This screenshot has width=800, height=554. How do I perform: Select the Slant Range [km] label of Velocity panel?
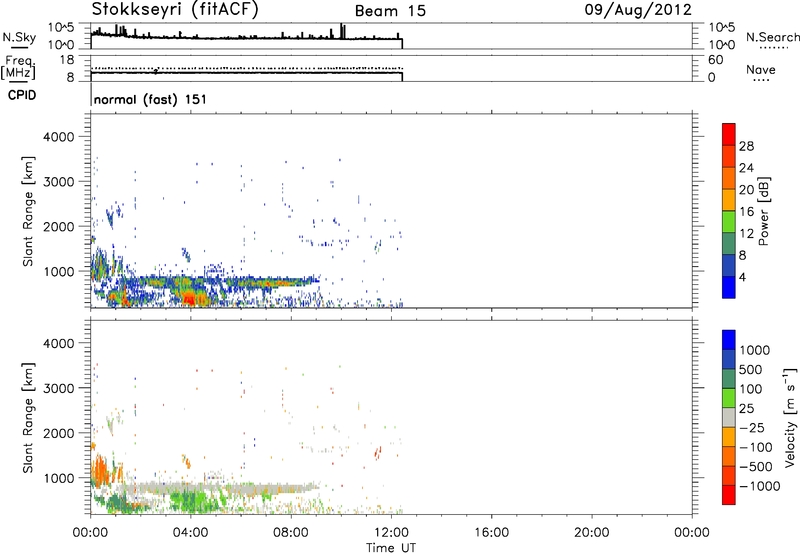[28, 417]
